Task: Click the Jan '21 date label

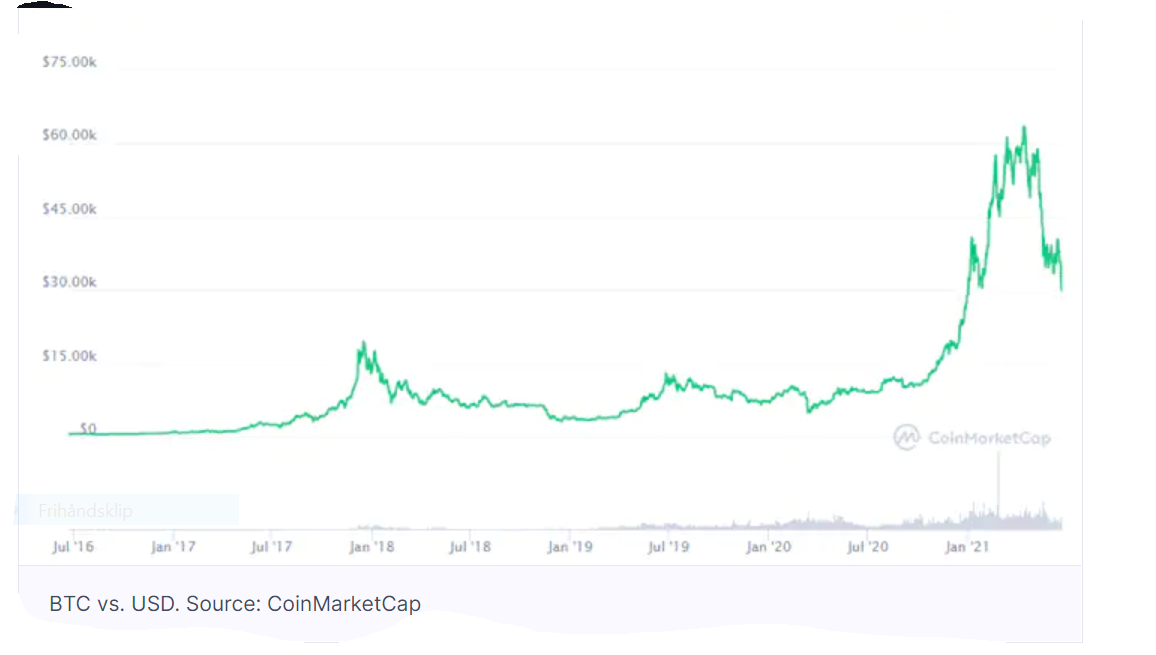Action: [x=968, y=547]
